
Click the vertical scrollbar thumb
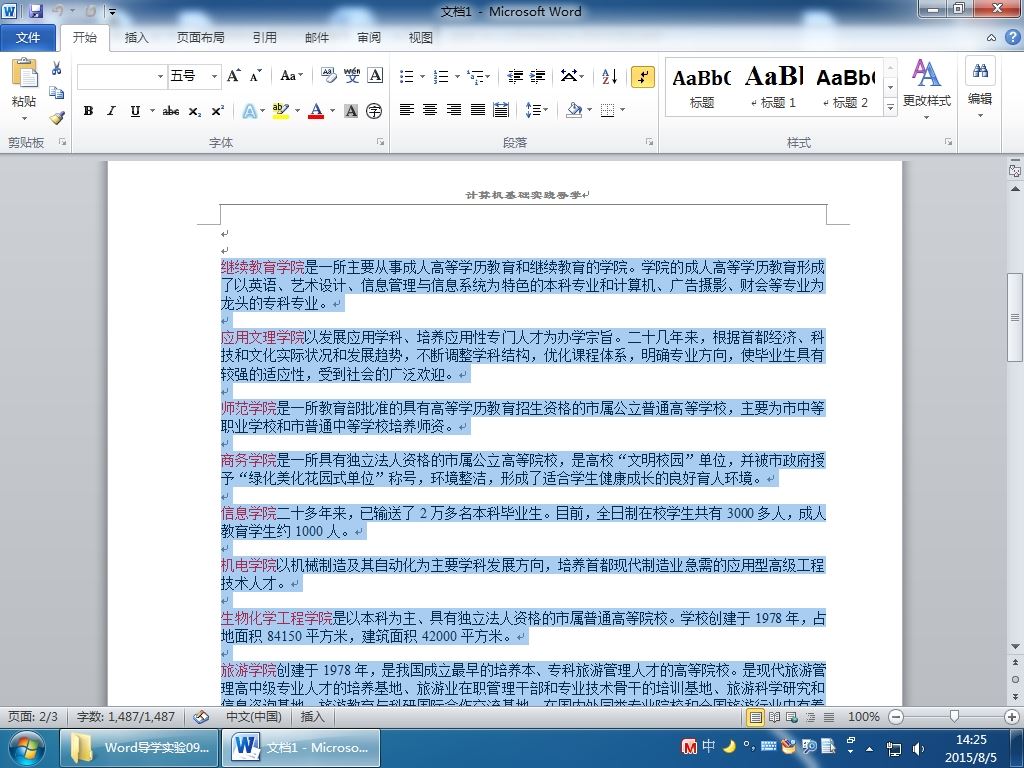pyautogui.click(x=1015, y=317)
